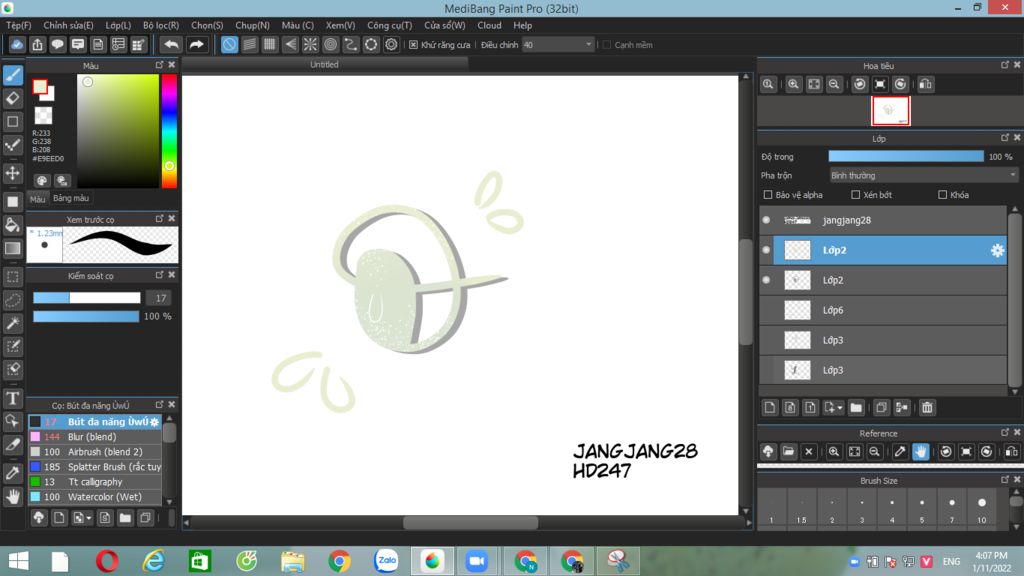This screenshot has height=576, width=1024.
Task: Select the rectangular Selection tool
Action: pos(12,277)
